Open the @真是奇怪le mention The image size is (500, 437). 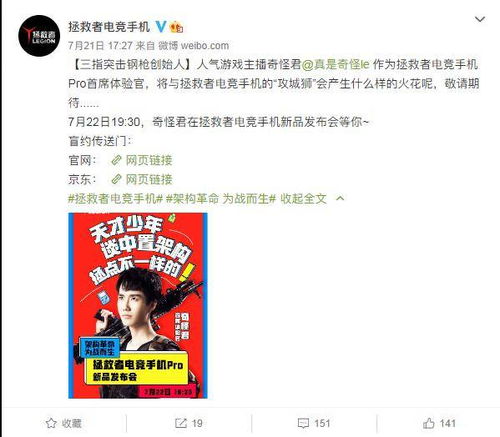[x=335, y=64]
